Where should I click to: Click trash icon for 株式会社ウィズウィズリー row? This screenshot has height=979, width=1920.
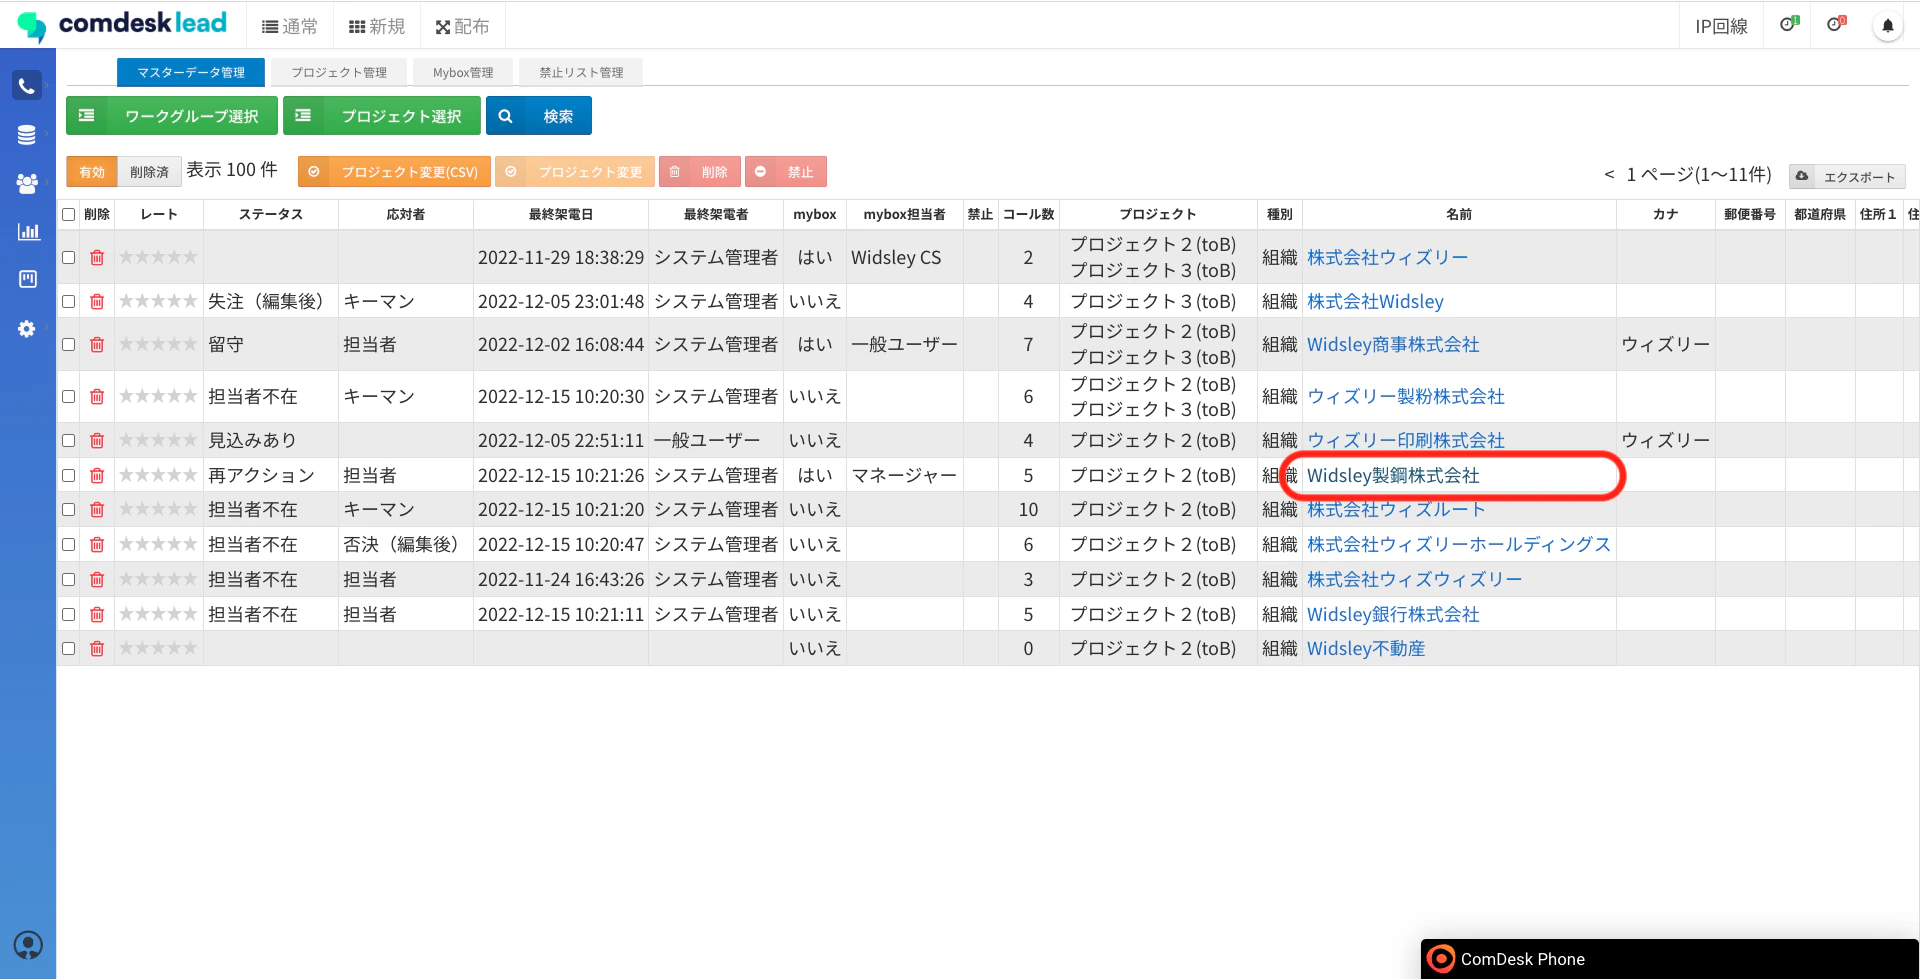pyautogui.click(x=97, y=580)
